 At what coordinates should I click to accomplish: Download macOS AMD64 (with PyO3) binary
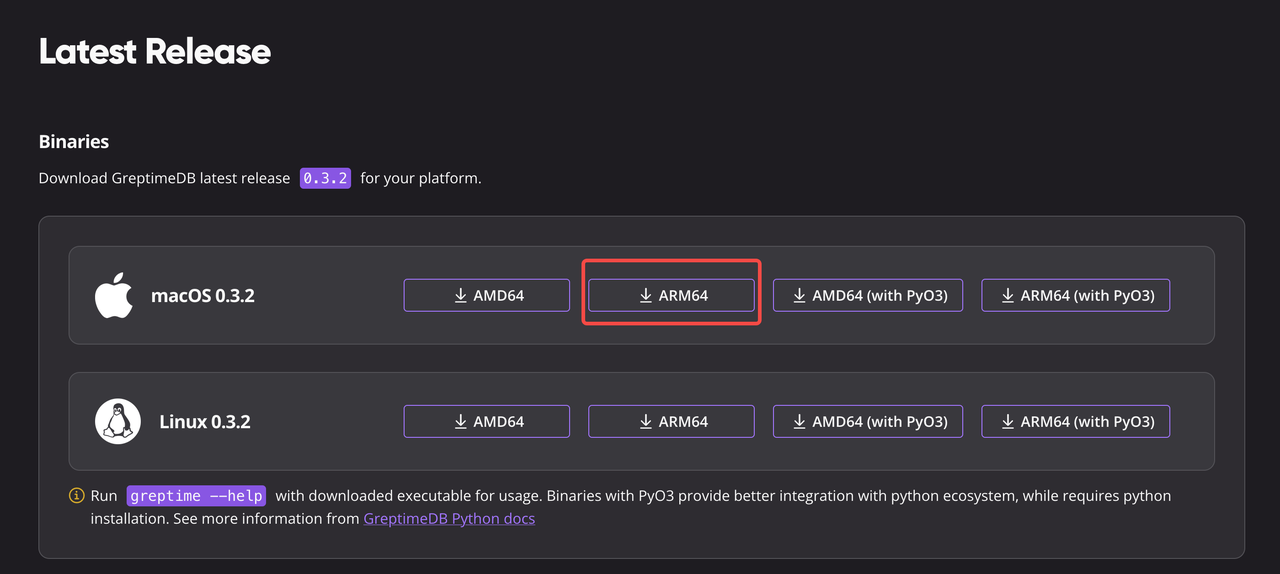[867, 295]
